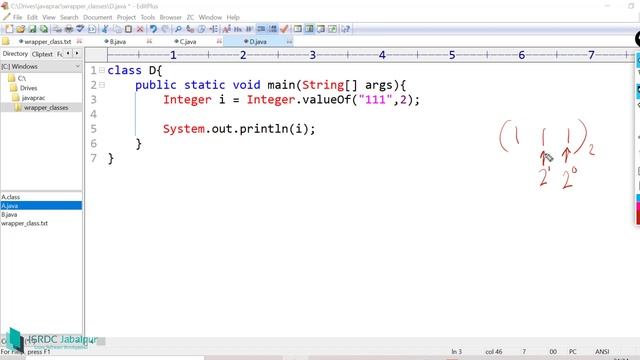Image resolution: width=640 pixels, height=360 pixels.
Task: Click the red check mark toolbar icon
Action: point(284,29)
